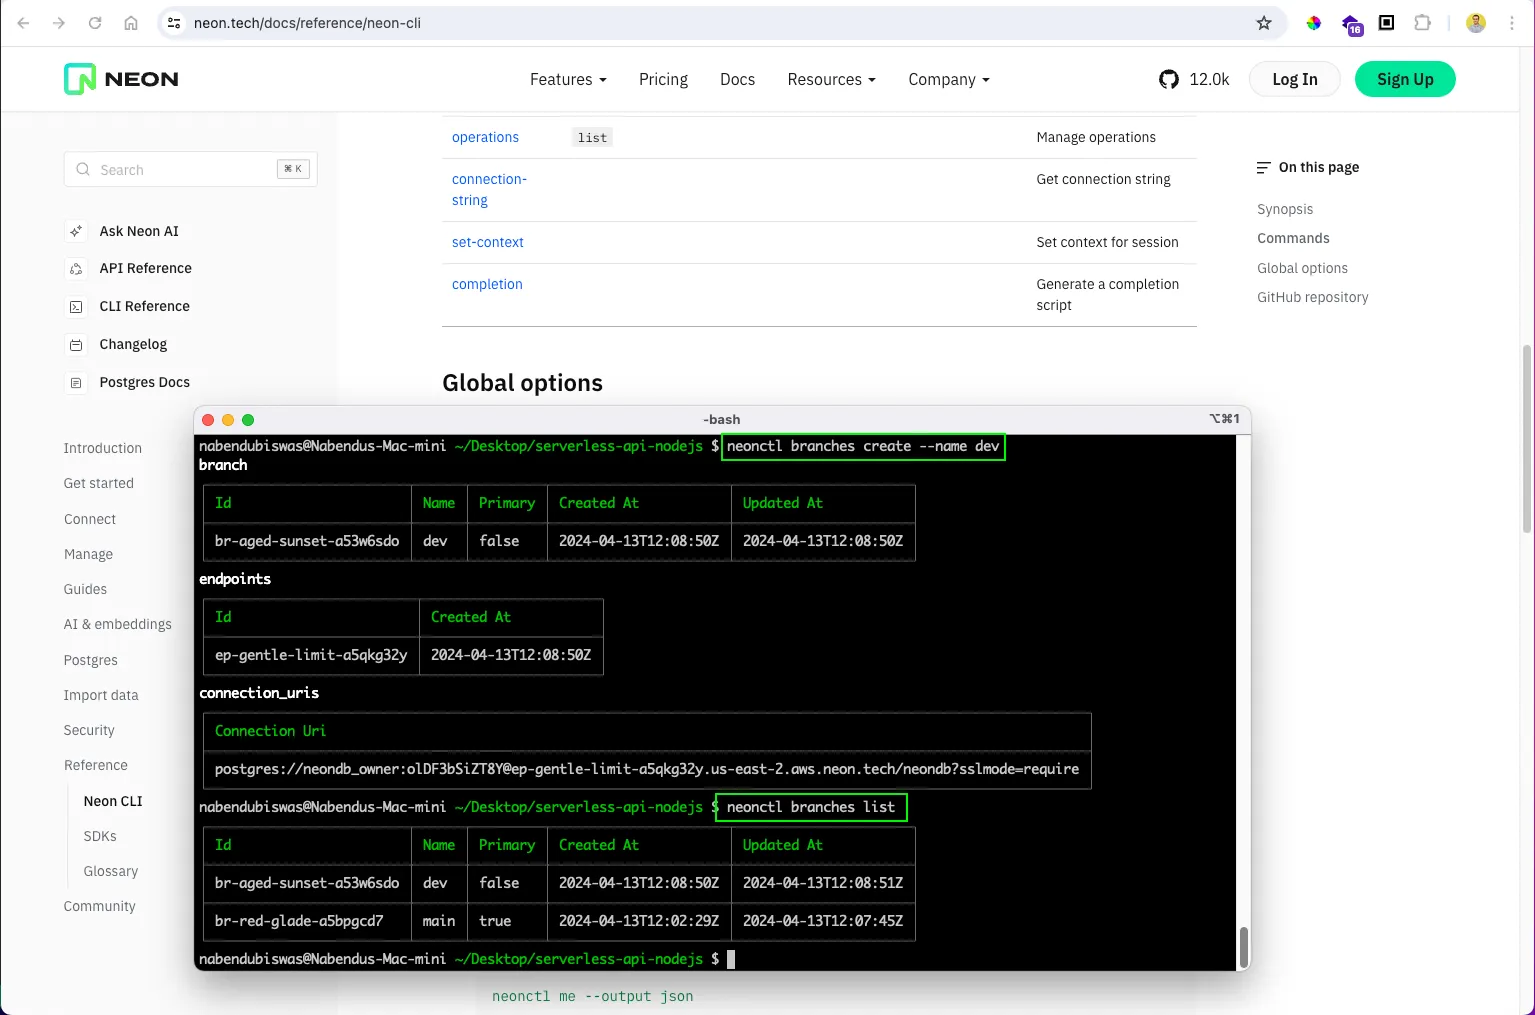1535x1015 pixels.
Task: Open the Docs page
Action: pyautogui.click(x=737, y=79)
